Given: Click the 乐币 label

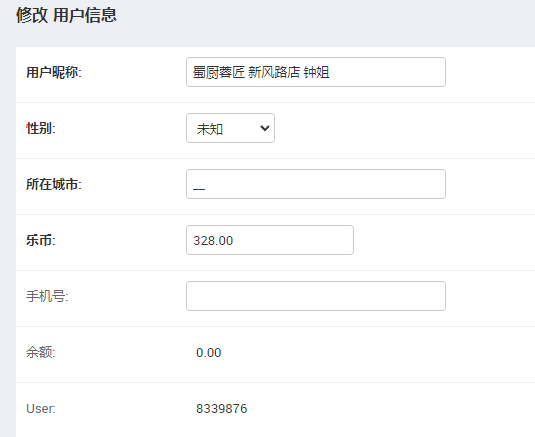Looking at the screenshot, I should pos(41,240).
